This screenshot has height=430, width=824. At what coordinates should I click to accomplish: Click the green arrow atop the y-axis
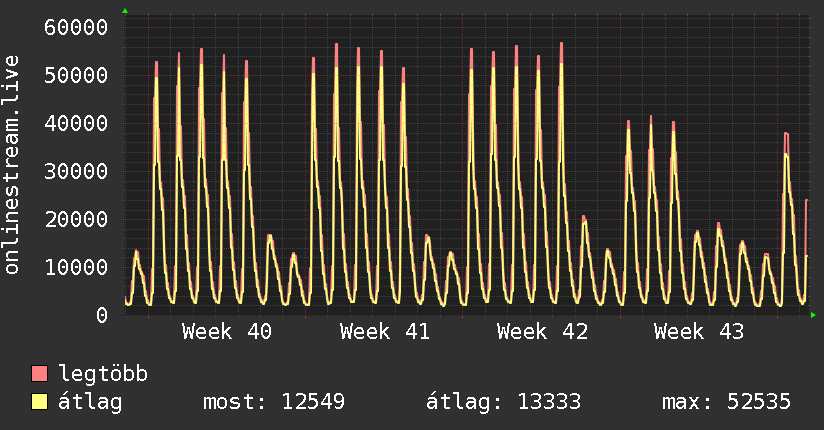125,11
